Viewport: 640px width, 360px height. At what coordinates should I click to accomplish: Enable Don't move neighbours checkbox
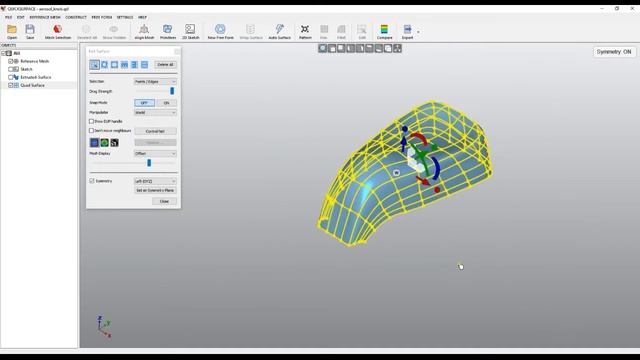[91, 131]
